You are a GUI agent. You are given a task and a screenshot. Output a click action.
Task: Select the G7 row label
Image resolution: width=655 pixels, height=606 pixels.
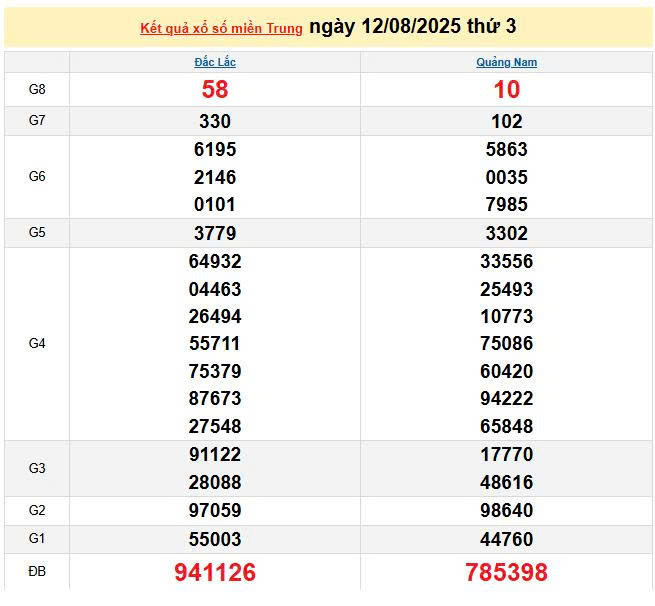click(x=37, y=121)
